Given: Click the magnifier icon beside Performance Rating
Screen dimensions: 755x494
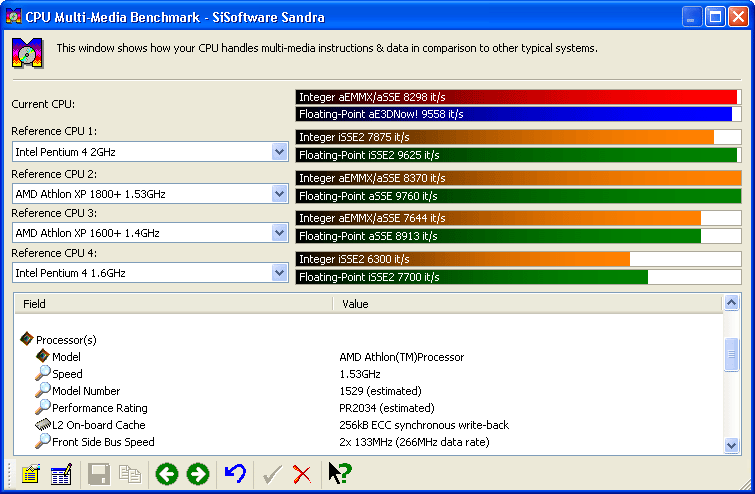Looking at the screenshot, I should (42, 407).
